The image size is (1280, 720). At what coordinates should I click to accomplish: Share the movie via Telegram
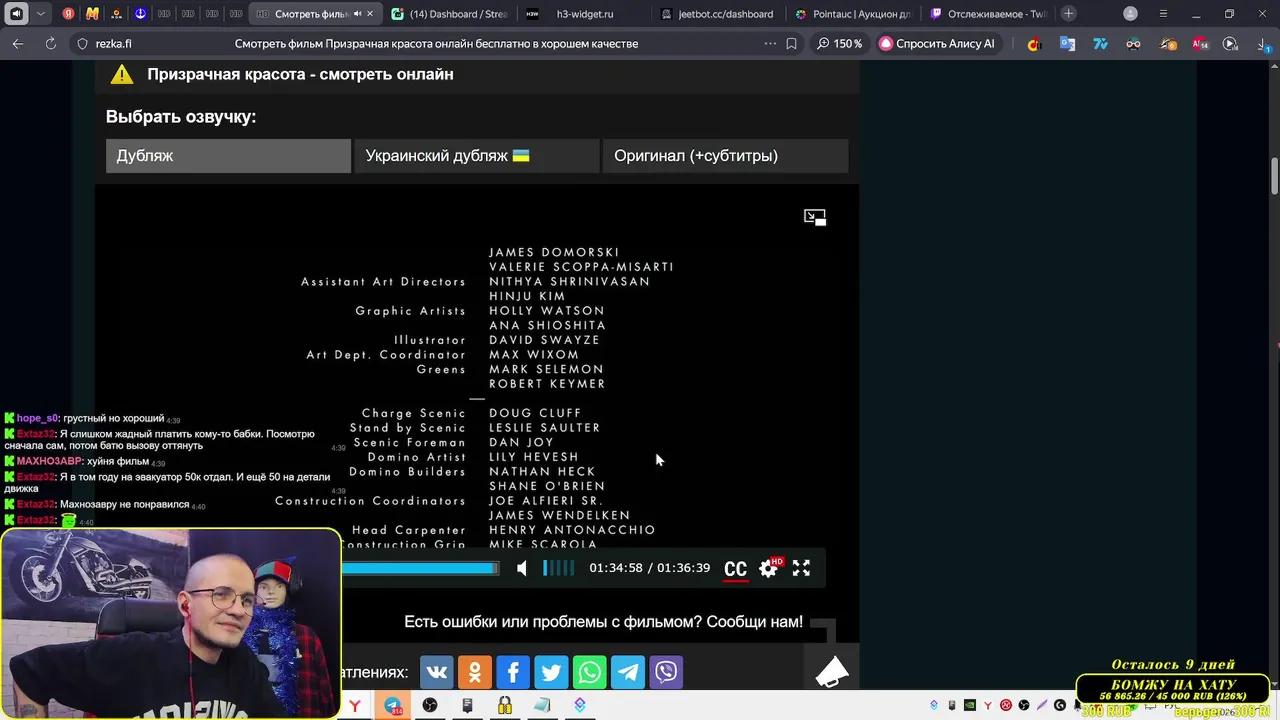click(628, 672)
